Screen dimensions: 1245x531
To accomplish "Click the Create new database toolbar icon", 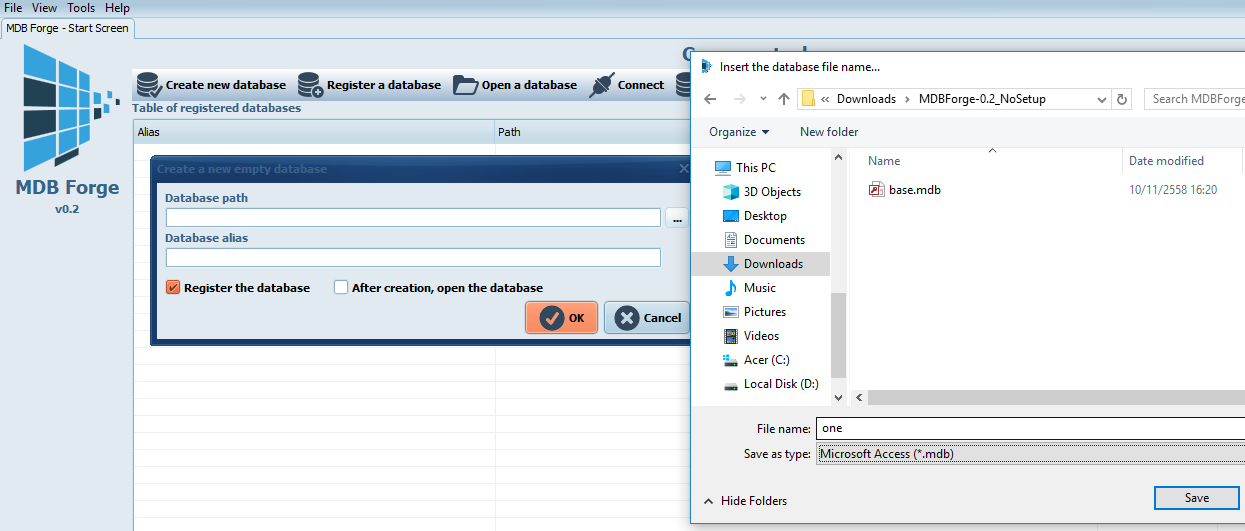I will (x=149, y=84).
